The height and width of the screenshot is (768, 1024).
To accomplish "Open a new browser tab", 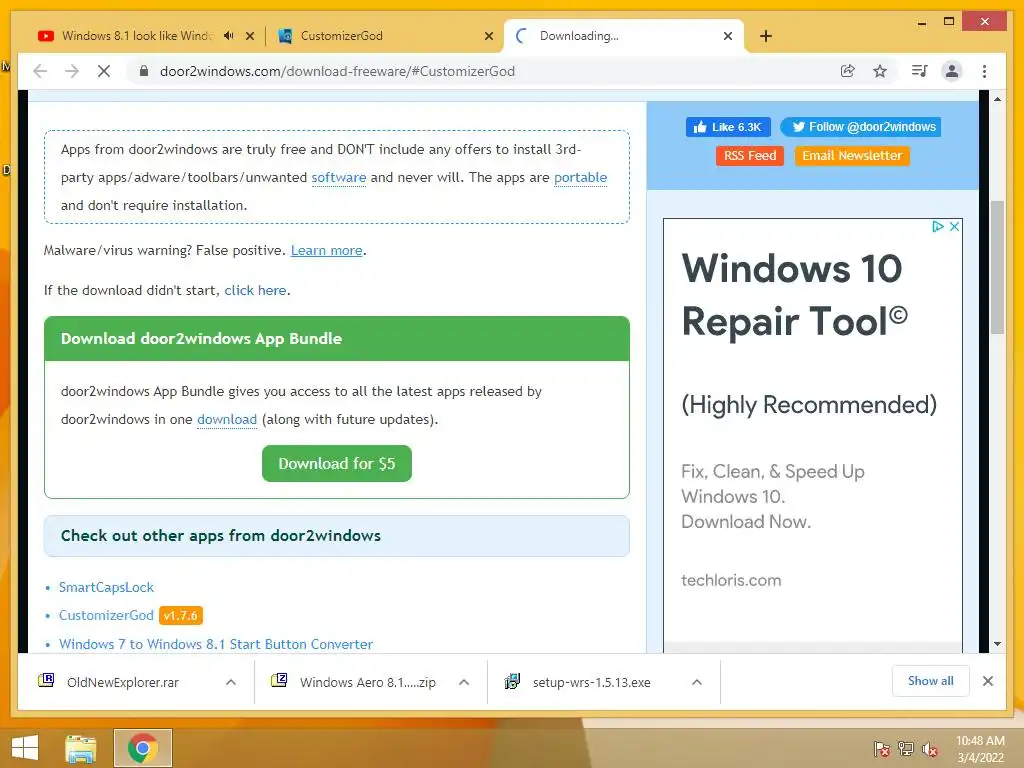I will 766,36.
